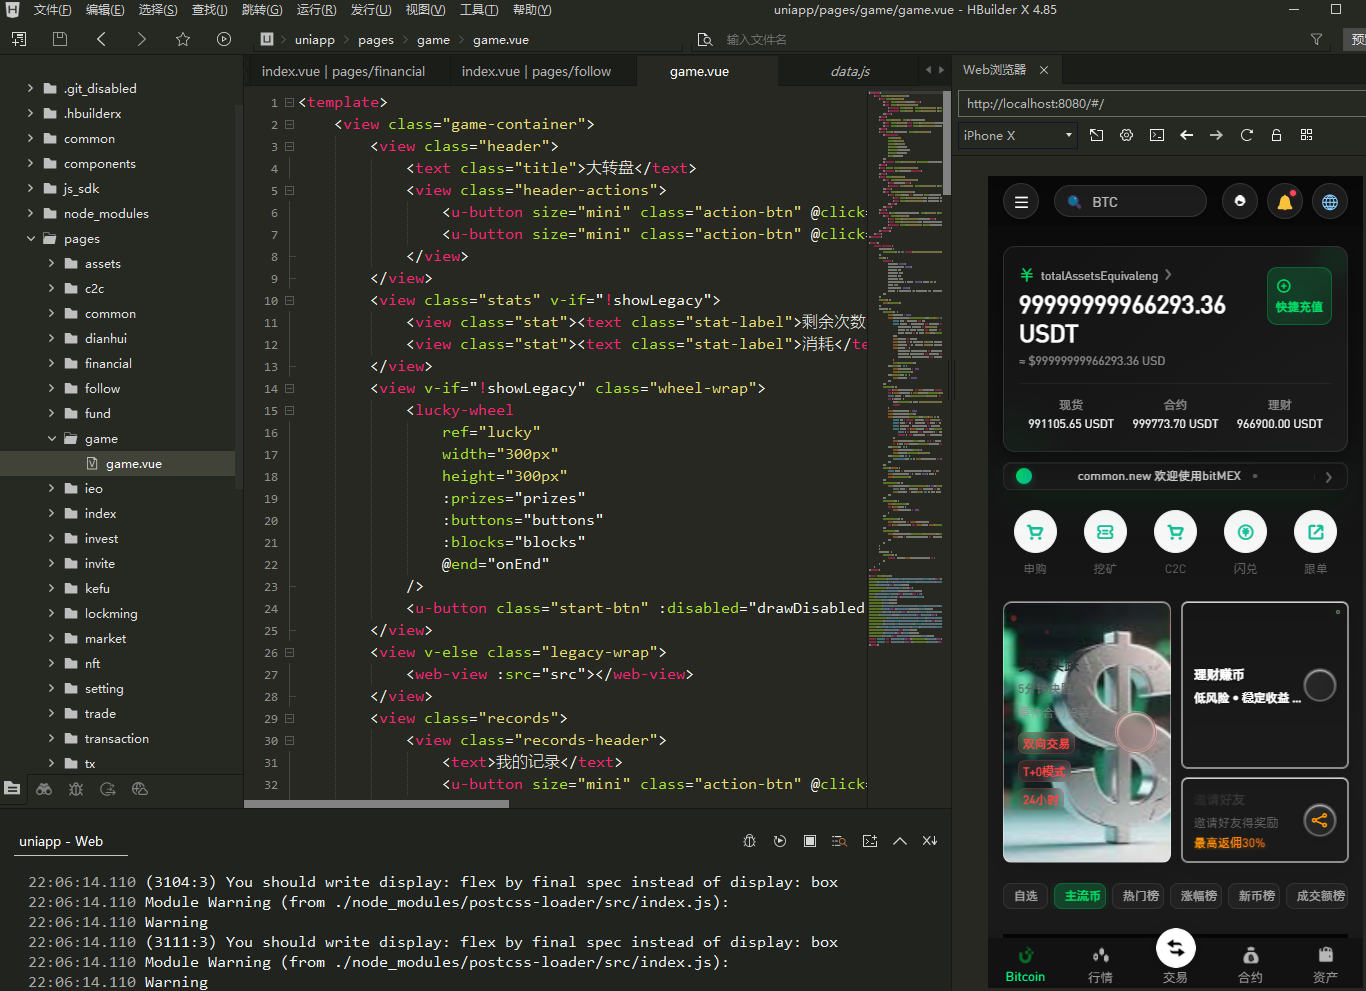Collapse the pages folder in the tree
The image size is (1366, 991).
tap(31, 239)
